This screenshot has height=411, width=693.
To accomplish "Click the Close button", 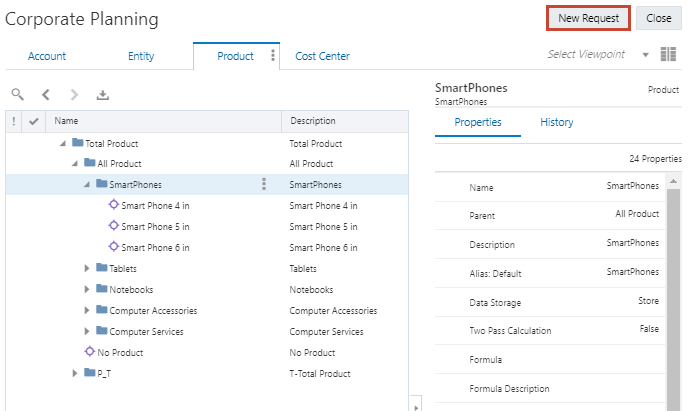I will 659,18.
